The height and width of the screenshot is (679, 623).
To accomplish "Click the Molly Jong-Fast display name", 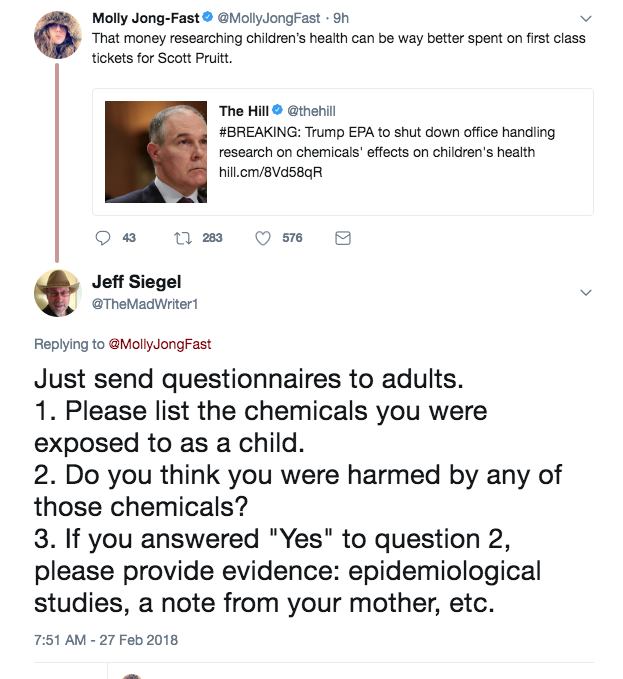I will [145, 18].
